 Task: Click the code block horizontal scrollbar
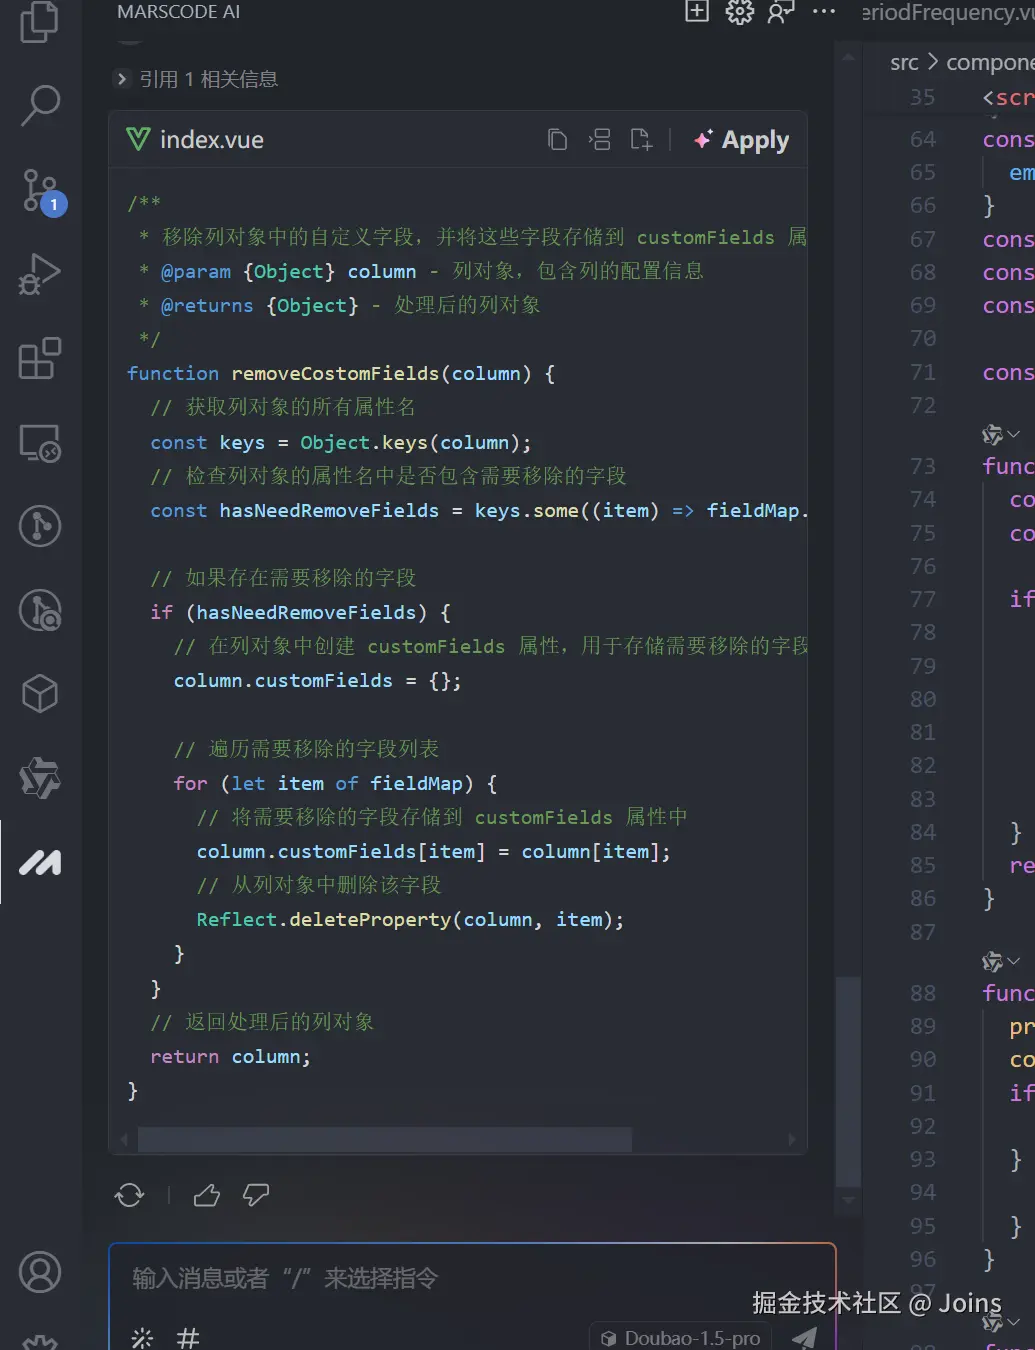tap(384, 1140)
